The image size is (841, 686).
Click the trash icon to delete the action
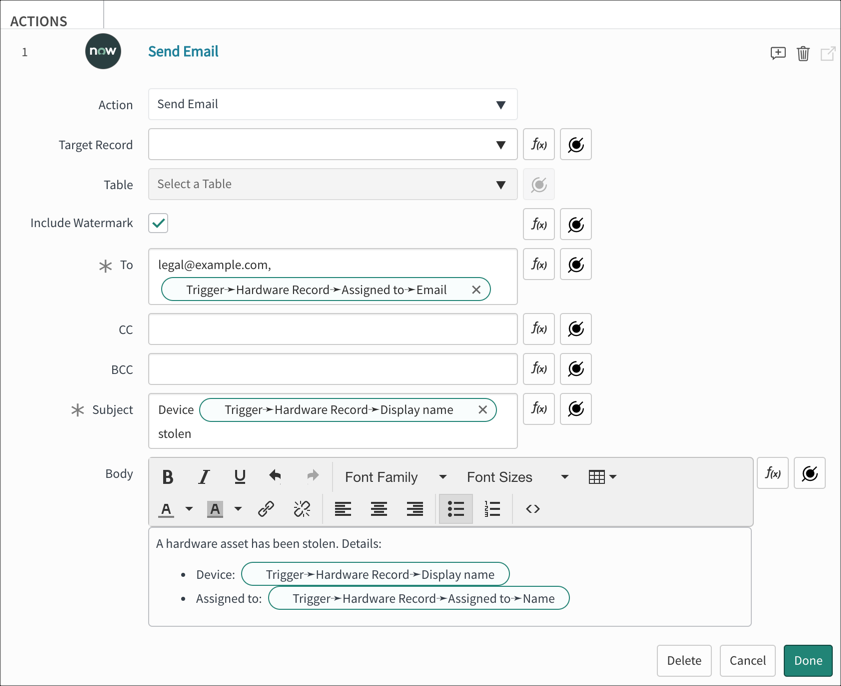pyautogui.click(x=803, y=53)
